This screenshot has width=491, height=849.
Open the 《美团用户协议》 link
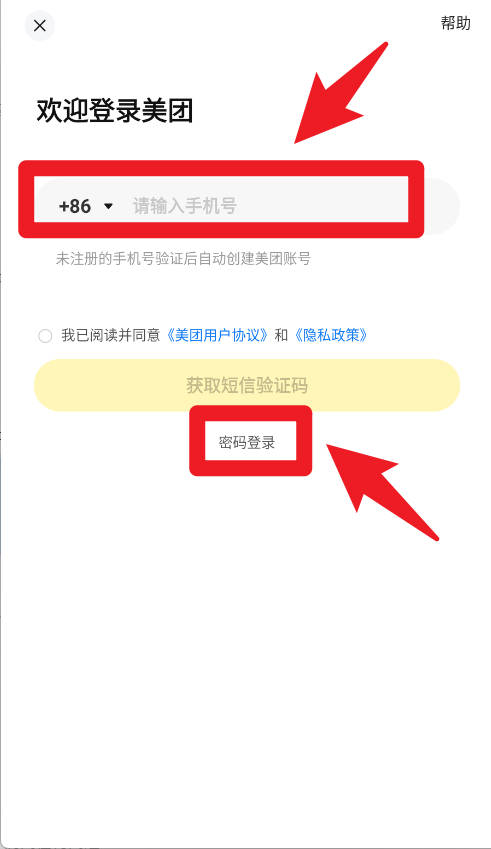click(x=218, y=335)
